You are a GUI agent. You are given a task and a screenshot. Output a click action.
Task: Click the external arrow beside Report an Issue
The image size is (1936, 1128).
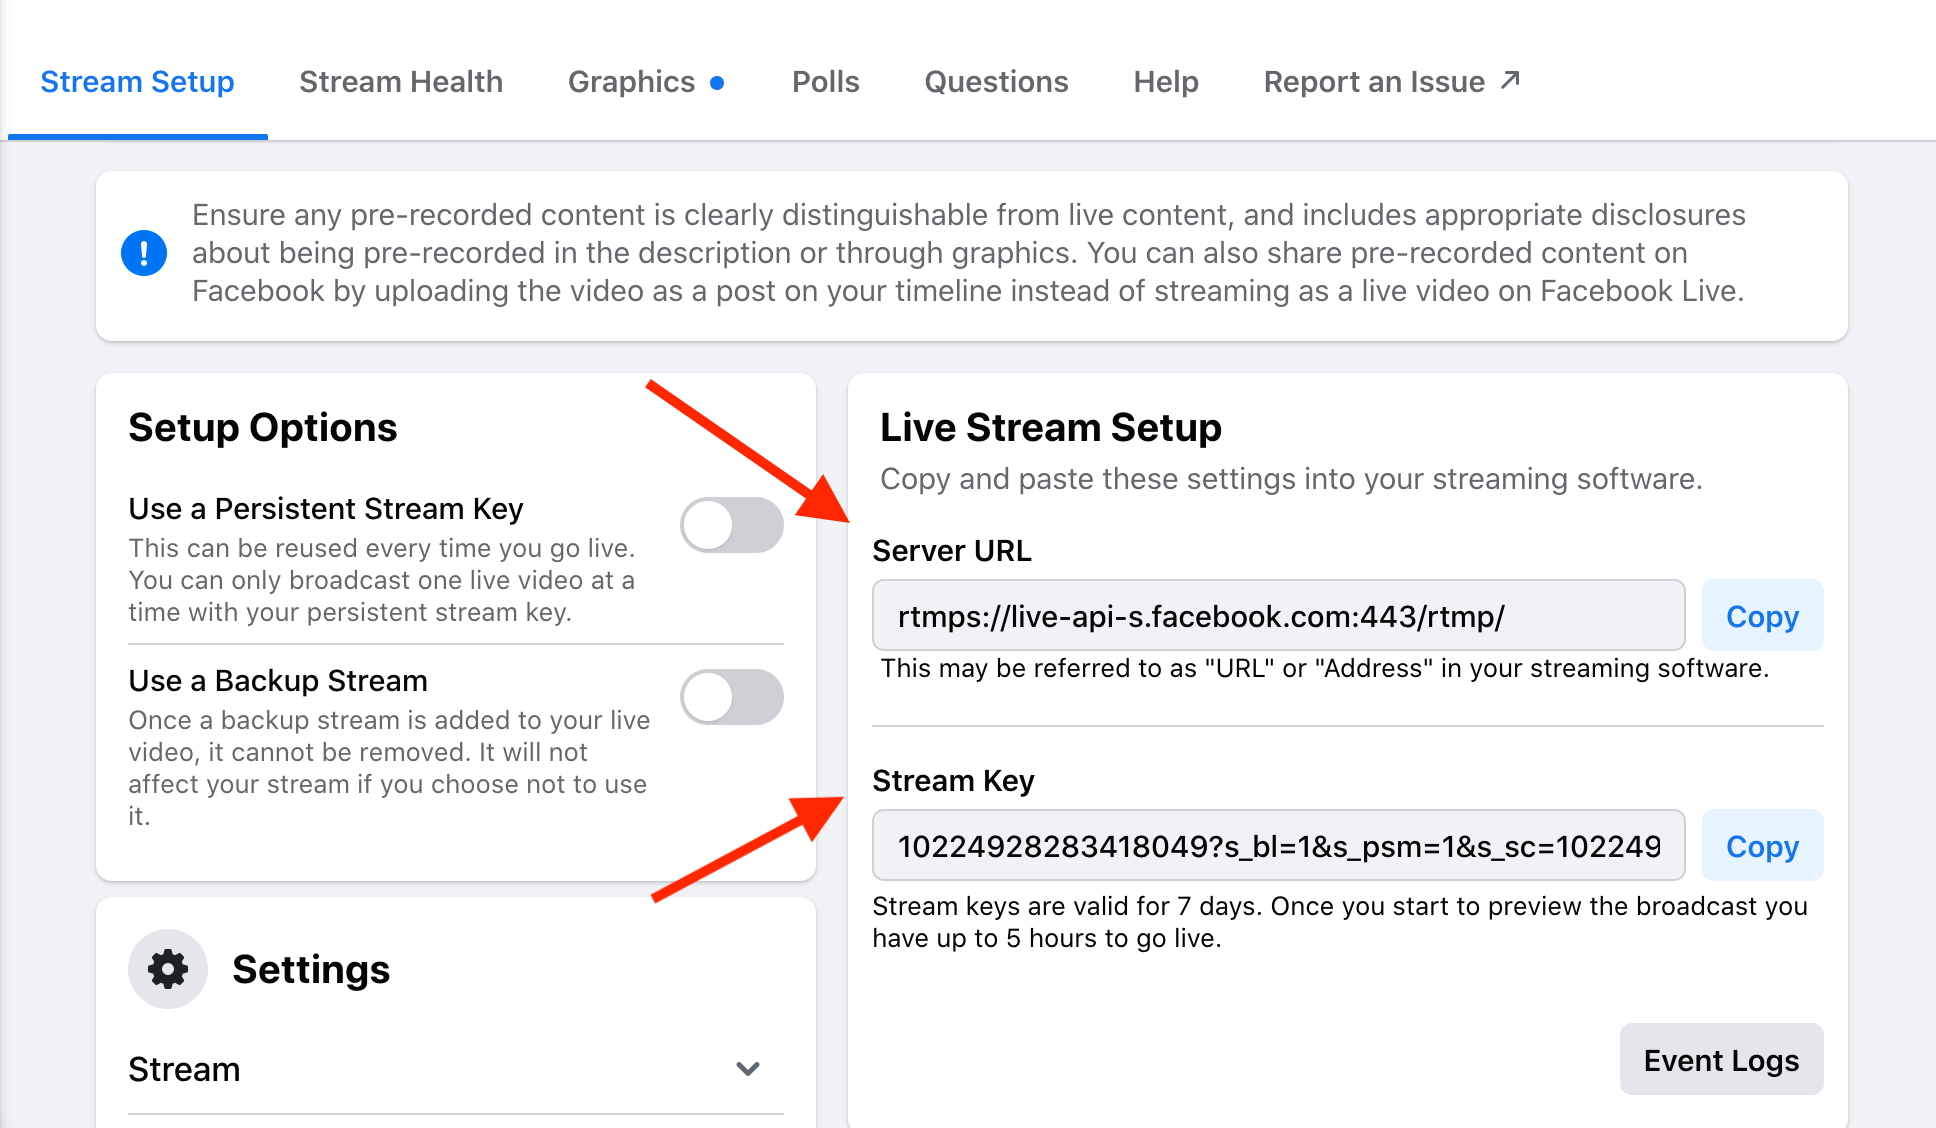tap(1510, 80)
